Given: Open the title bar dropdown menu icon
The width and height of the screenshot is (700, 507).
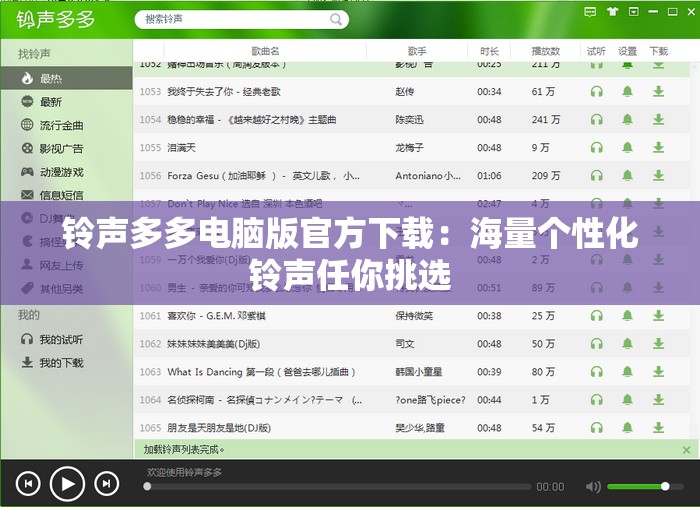Looking at the screenshot, I should pyautogui.click(x=633, y=12).
